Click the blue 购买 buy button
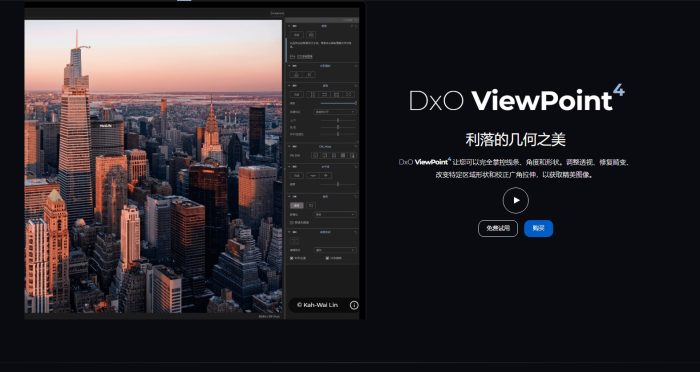Screen dimensions: 700x372 (x=538, y=228)
